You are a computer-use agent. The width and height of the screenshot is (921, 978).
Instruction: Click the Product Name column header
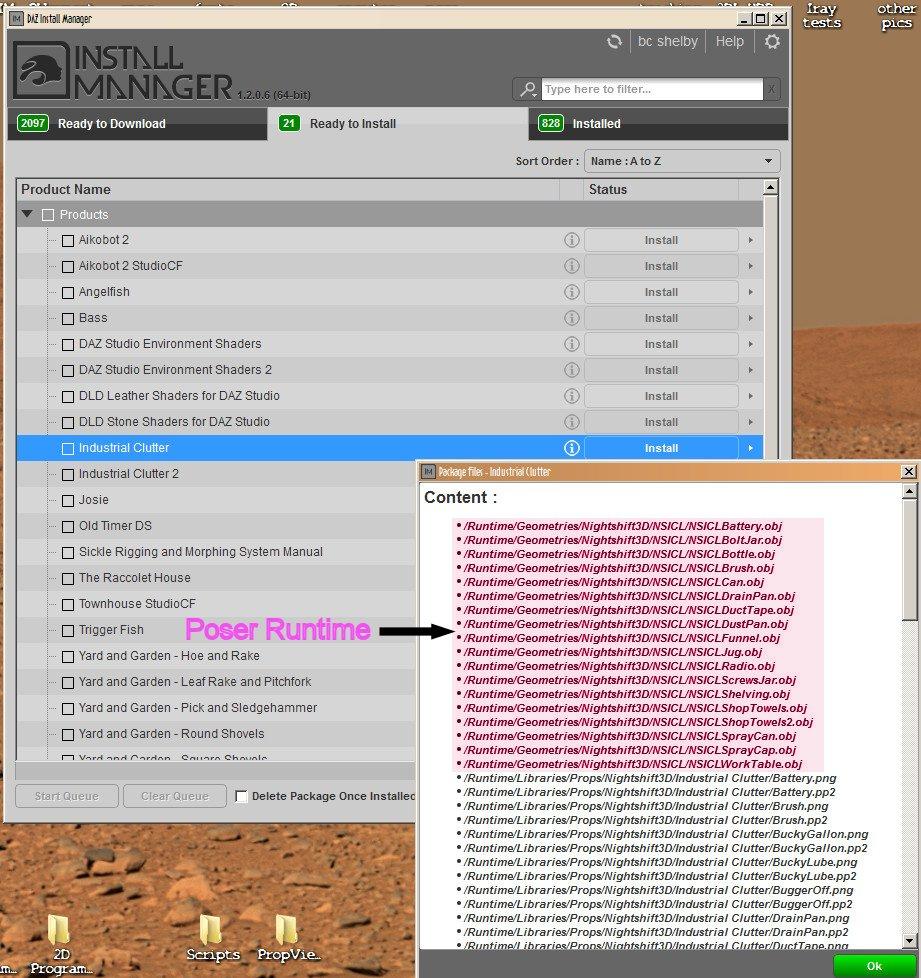[288, 190]
